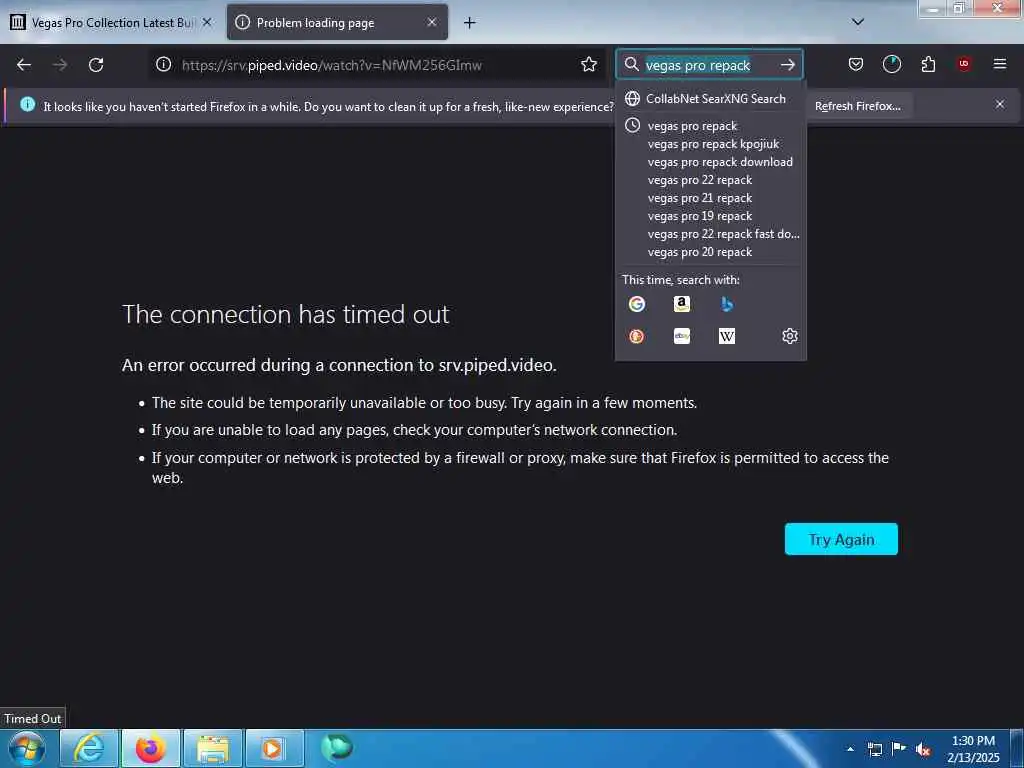Bookmark this page with the star
This screenshot has width=1024, height=768.
click(x=589, y=64)
